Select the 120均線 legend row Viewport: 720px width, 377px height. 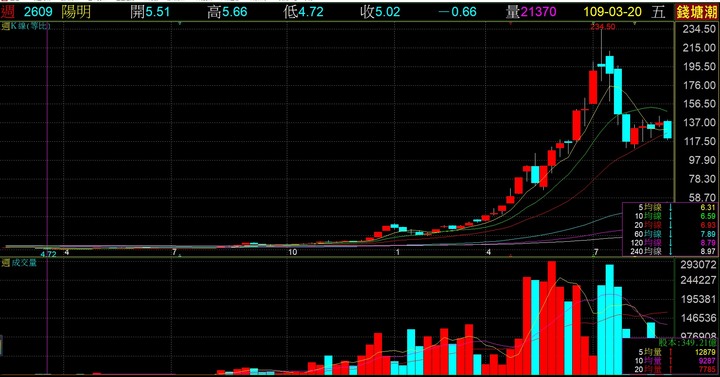pos(670,242)
